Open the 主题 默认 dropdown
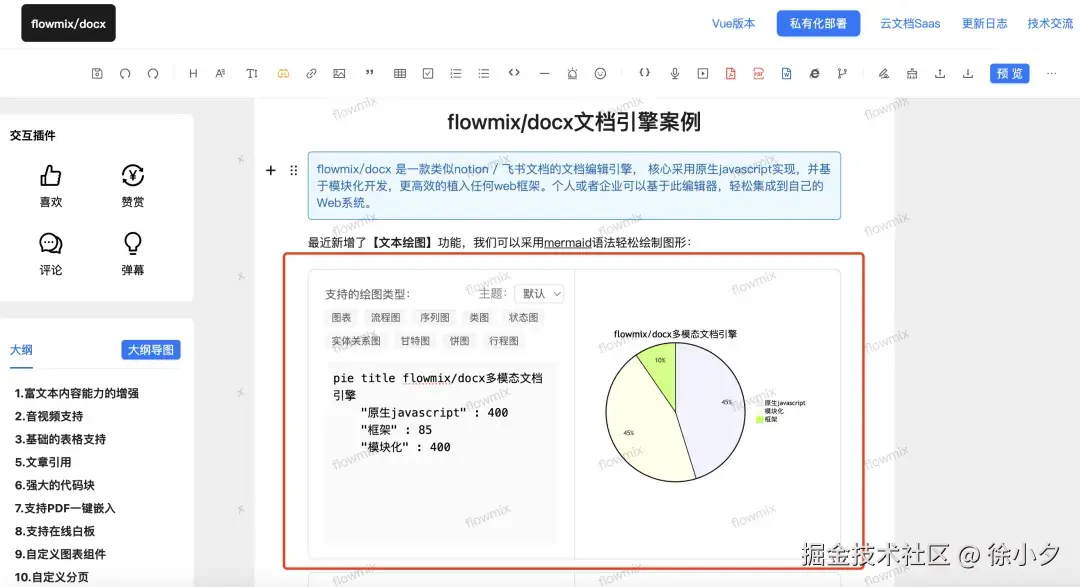This screenshot has height=587, width=1080. click(x=540, y=293)
